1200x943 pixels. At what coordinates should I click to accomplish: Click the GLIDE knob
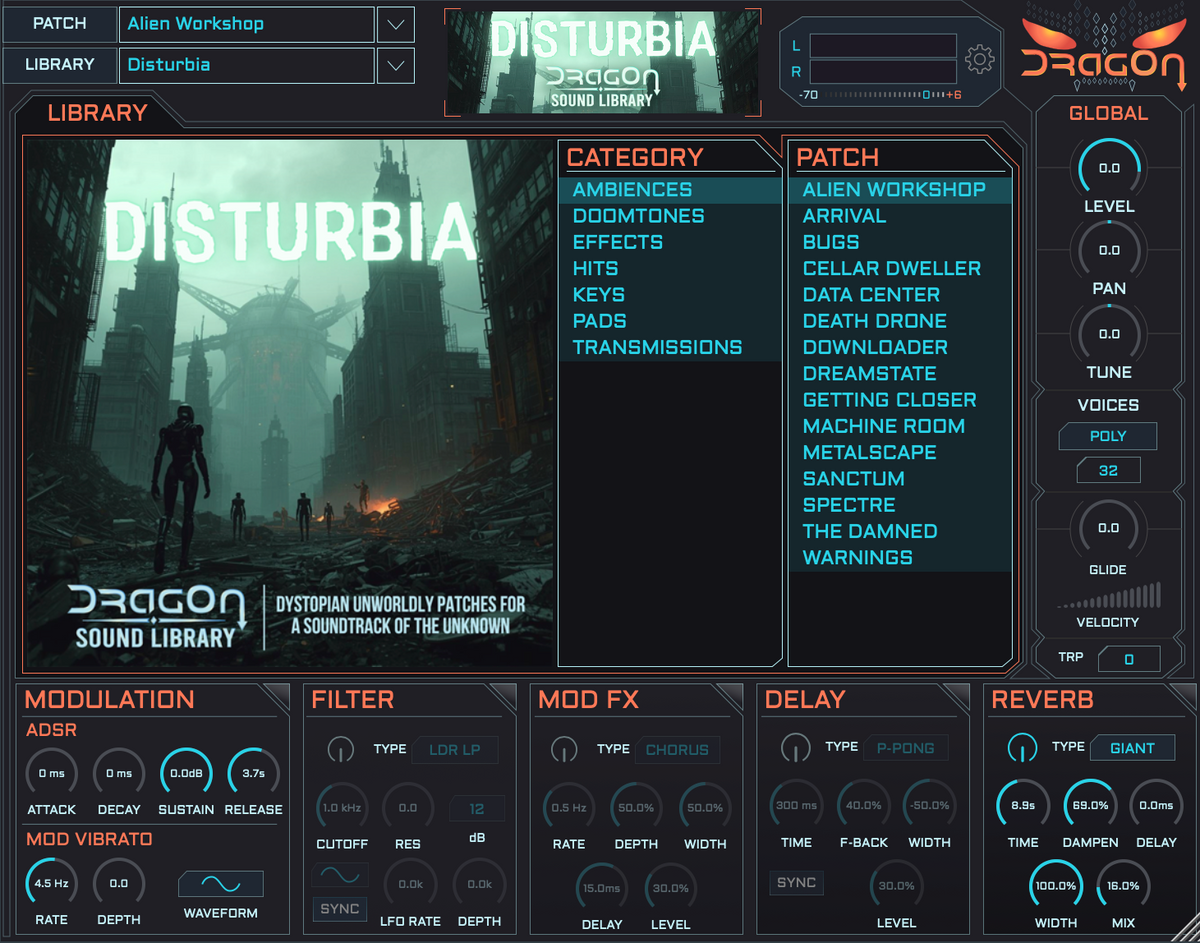coord(1109,527)
